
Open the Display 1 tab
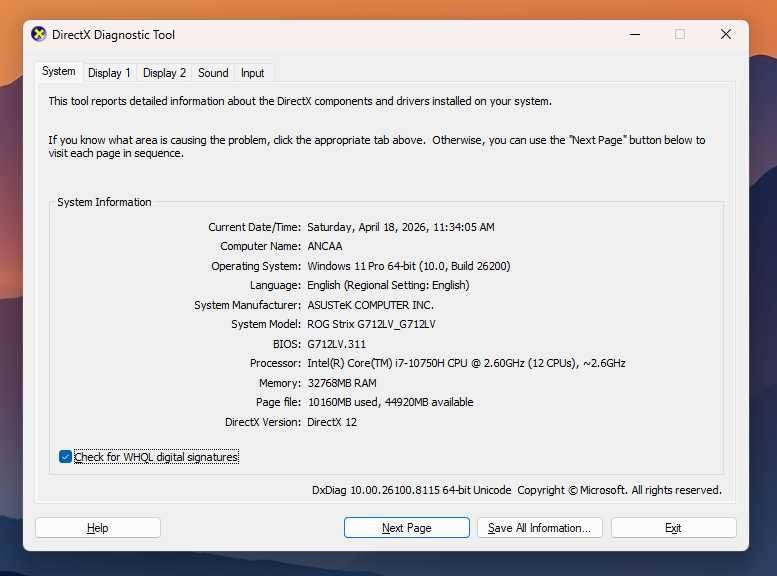tap(109, 73)
